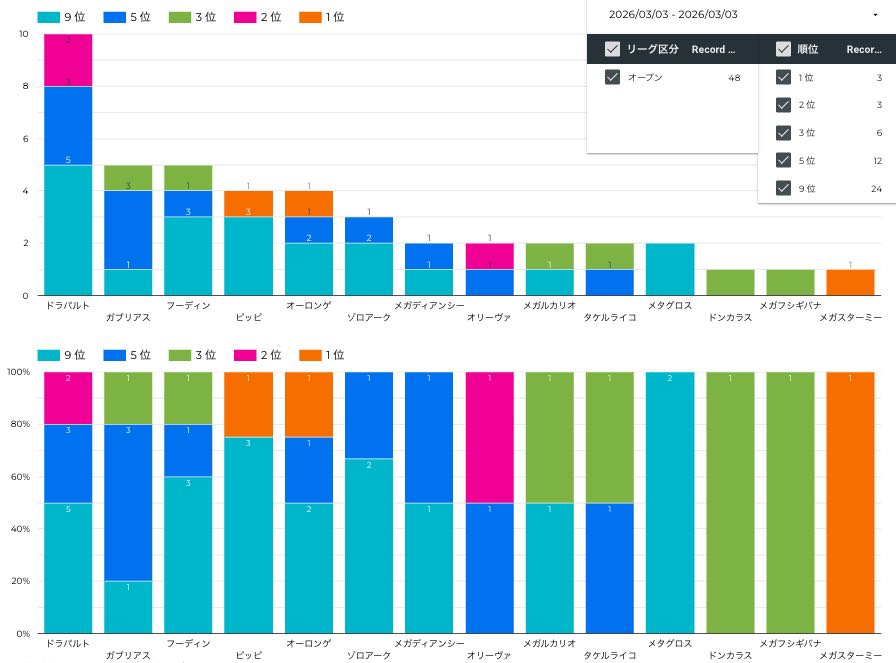This screenshot has width=896, height=663.
Task: Click the 5位 legend label in bottom chart
Action: [139, 355]
